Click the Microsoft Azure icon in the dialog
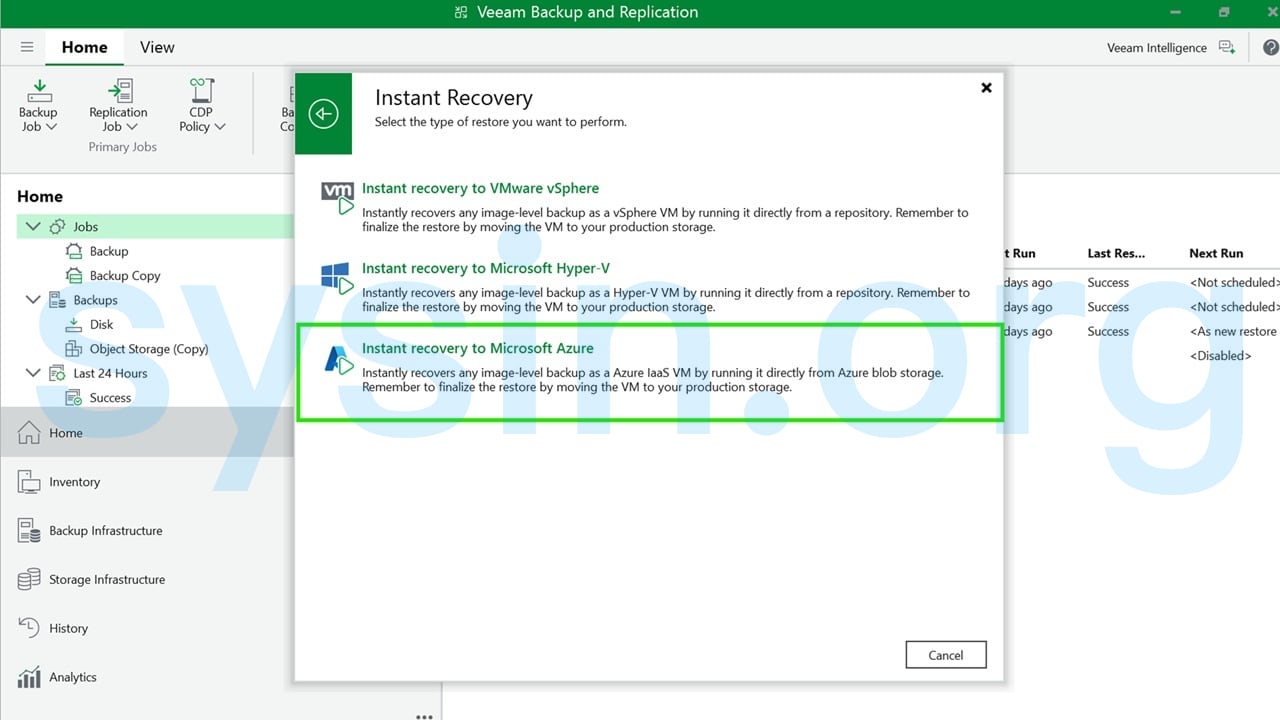Viewport: 1280px width, 720px height. (x=337, y=356)
